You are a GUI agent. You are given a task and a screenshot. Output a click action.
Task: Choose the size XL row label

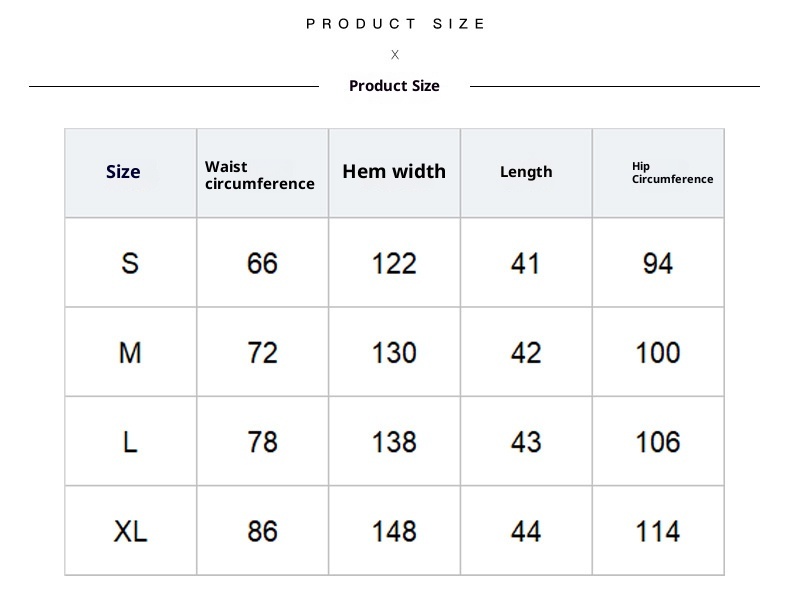tap(130, 531)
